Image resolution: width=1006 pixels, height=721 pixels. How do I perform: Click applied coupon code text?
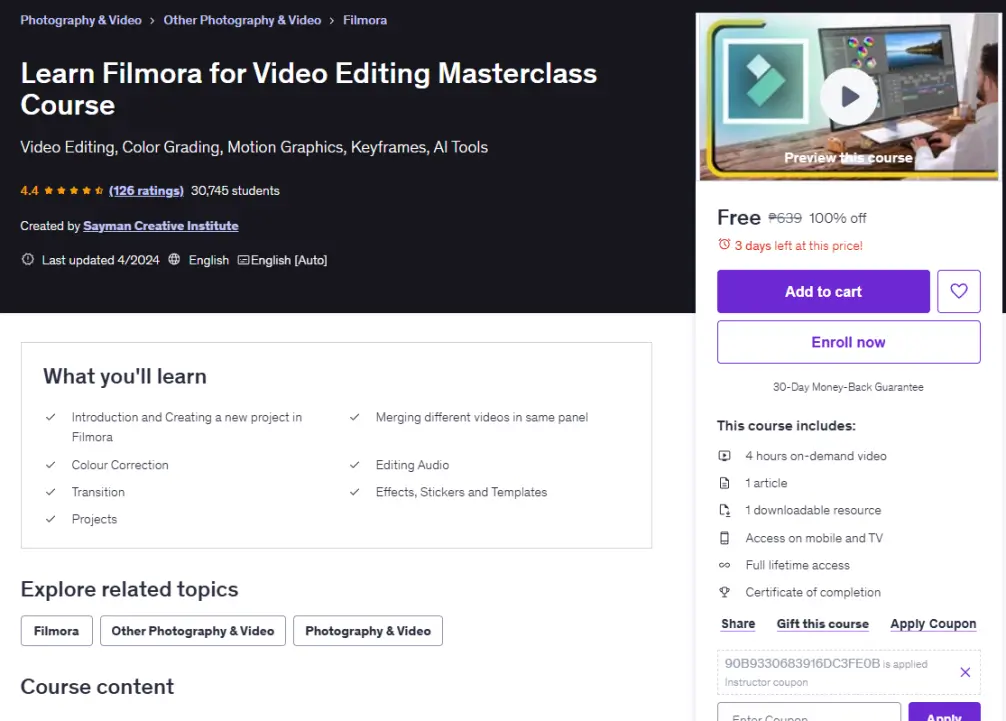(802, 663)
